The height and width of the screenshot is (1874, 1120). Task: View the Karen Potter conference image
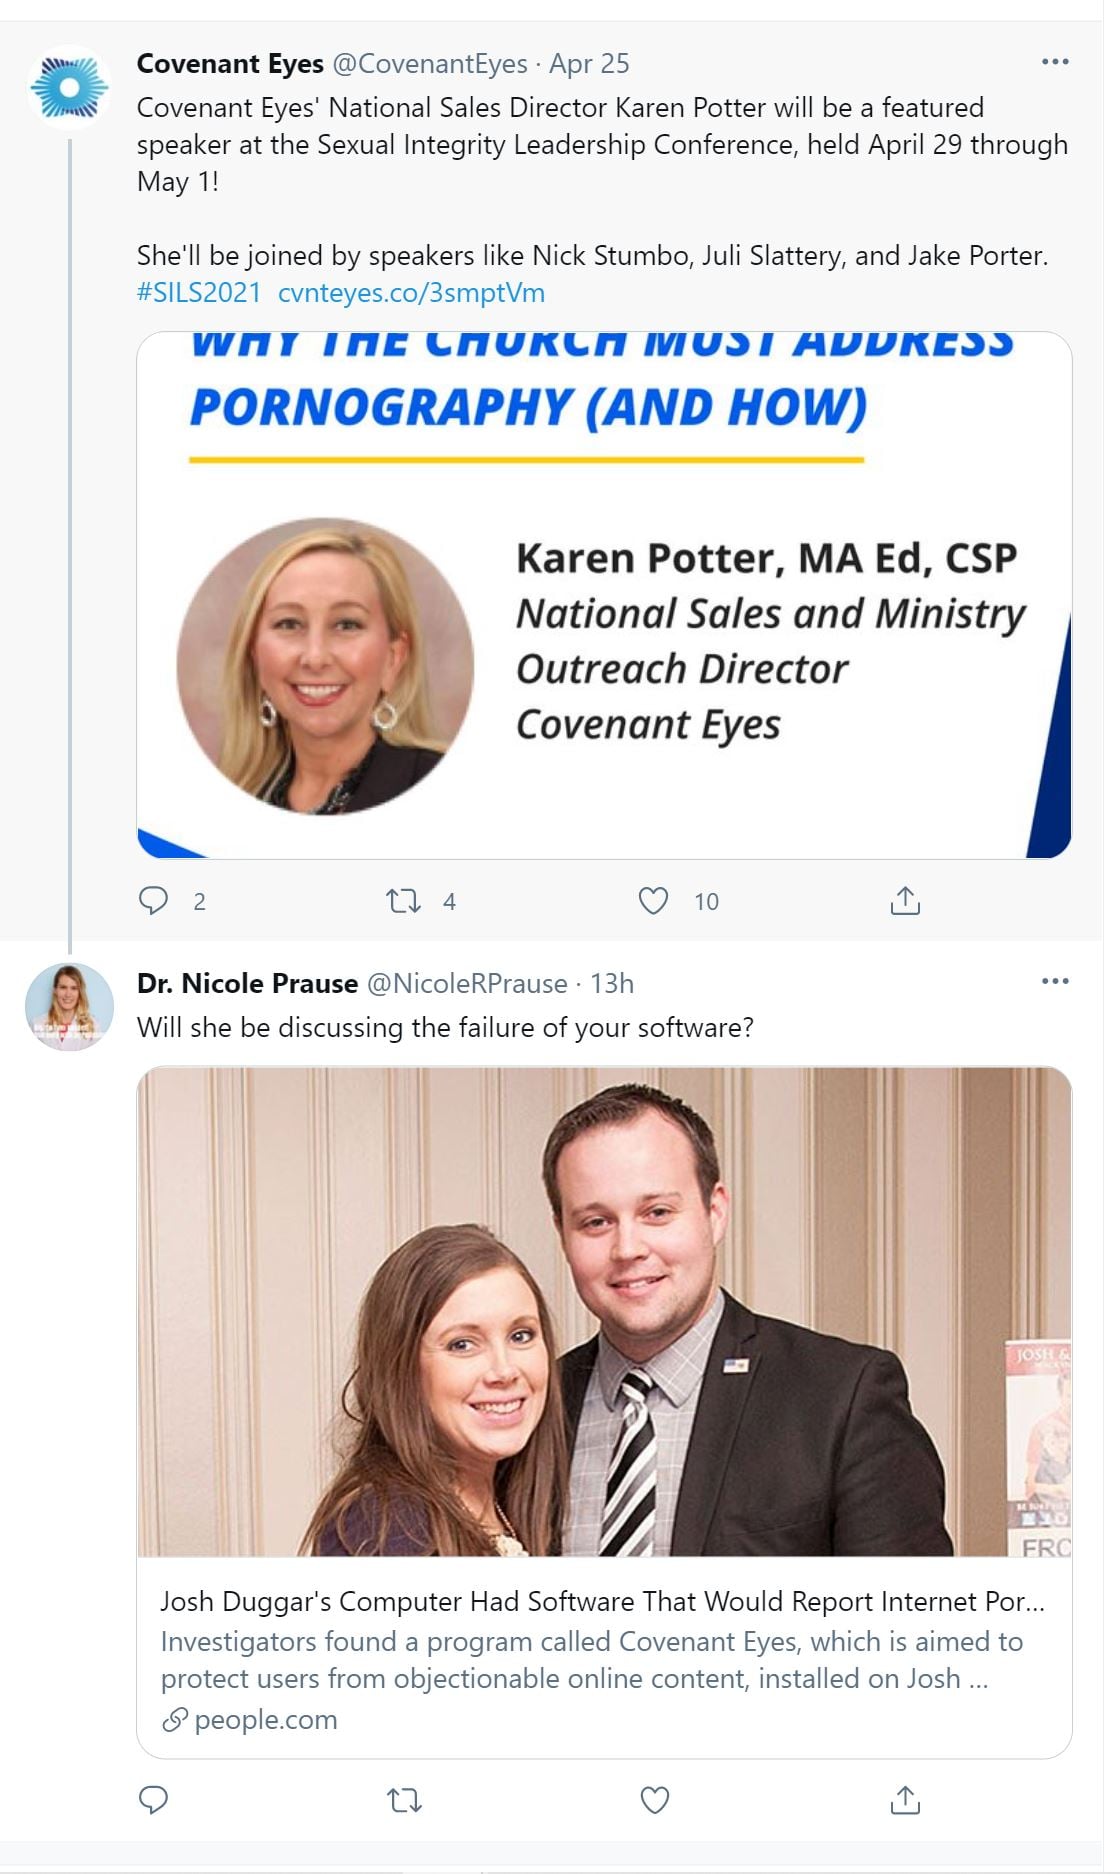pyautogui.click(x=604, y=595)
